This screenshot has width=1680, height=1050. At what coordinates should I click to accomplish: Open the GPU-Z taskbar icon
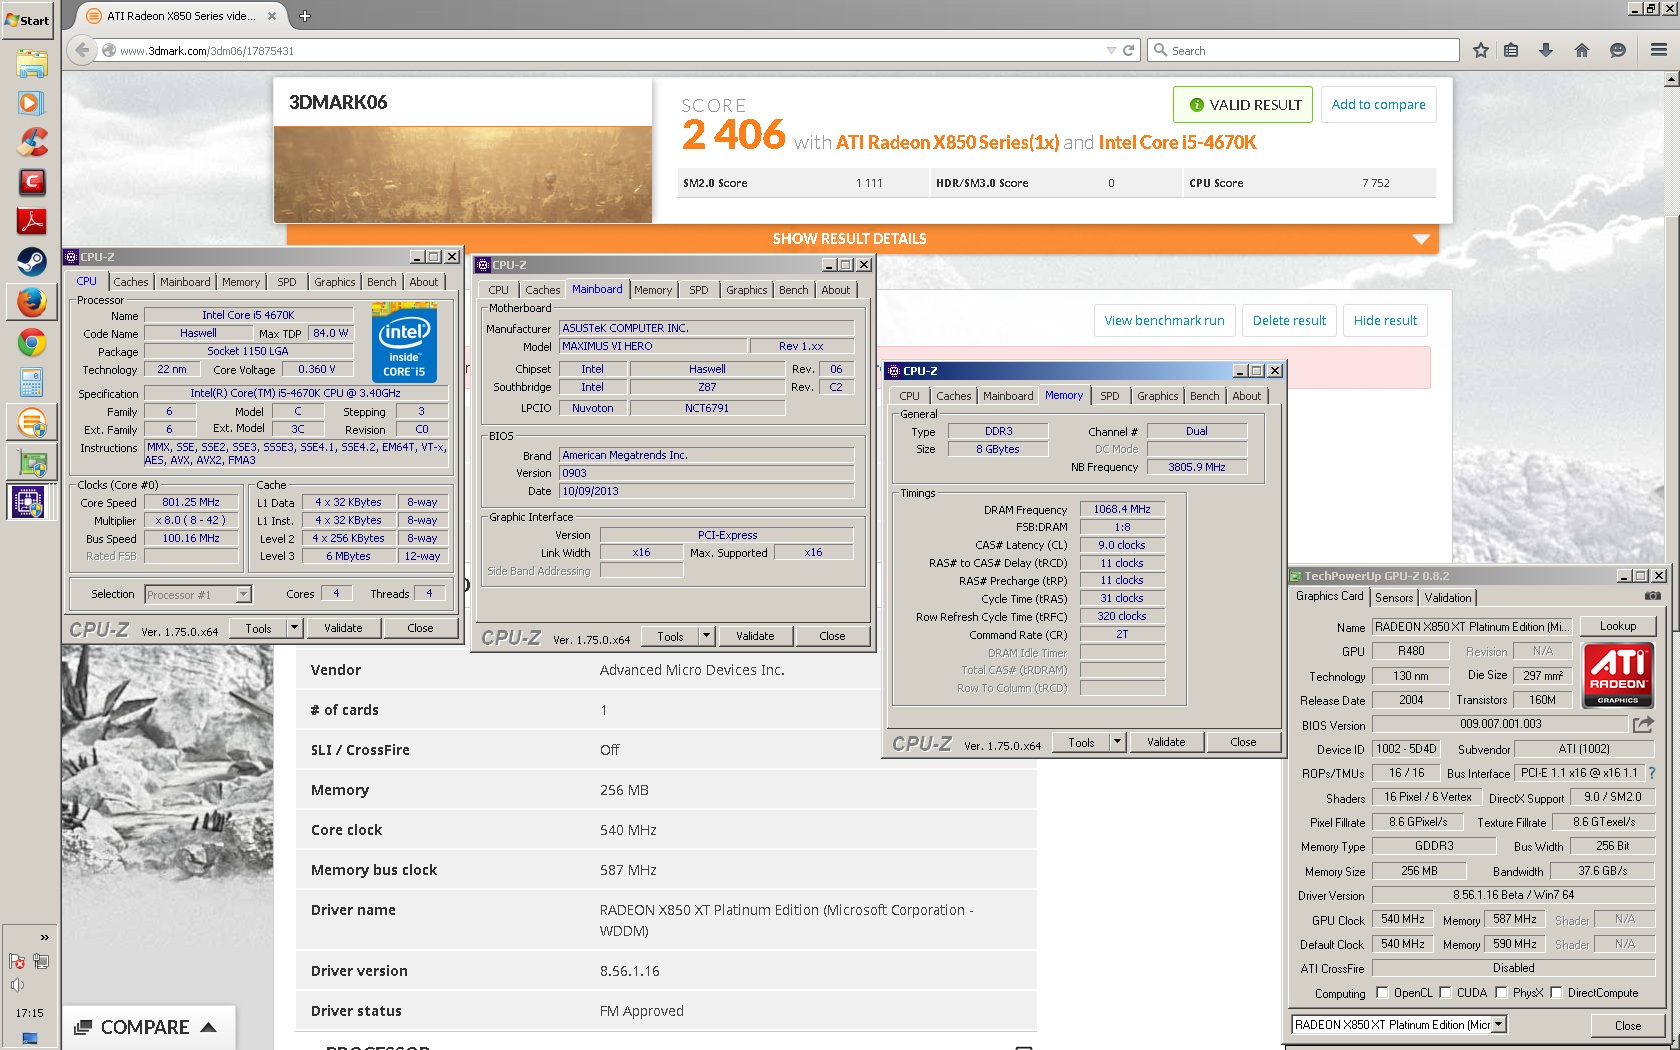click(31, 462)
